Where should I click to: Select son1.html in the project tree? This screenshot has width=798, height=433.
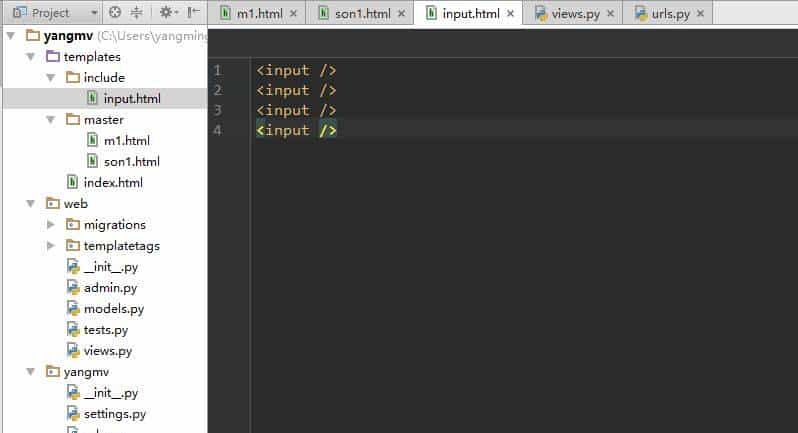click(x=132, y=162)
